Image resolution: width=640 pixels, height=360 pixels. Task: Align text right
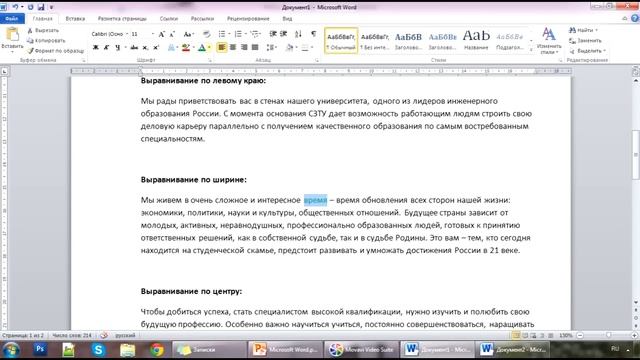pyautogui.click(x=244, y=48)
